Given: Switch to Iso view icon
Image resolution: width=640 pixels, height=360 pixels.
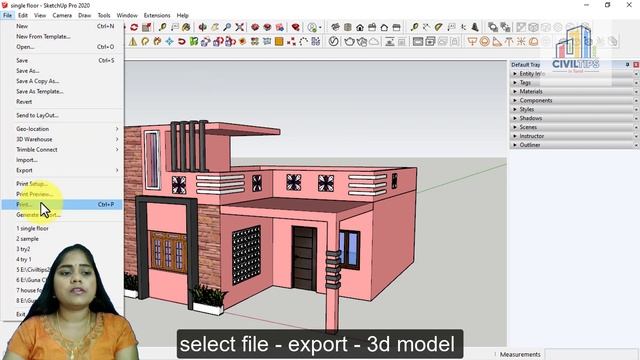Looking at the screenshot, I should point(336,27).
